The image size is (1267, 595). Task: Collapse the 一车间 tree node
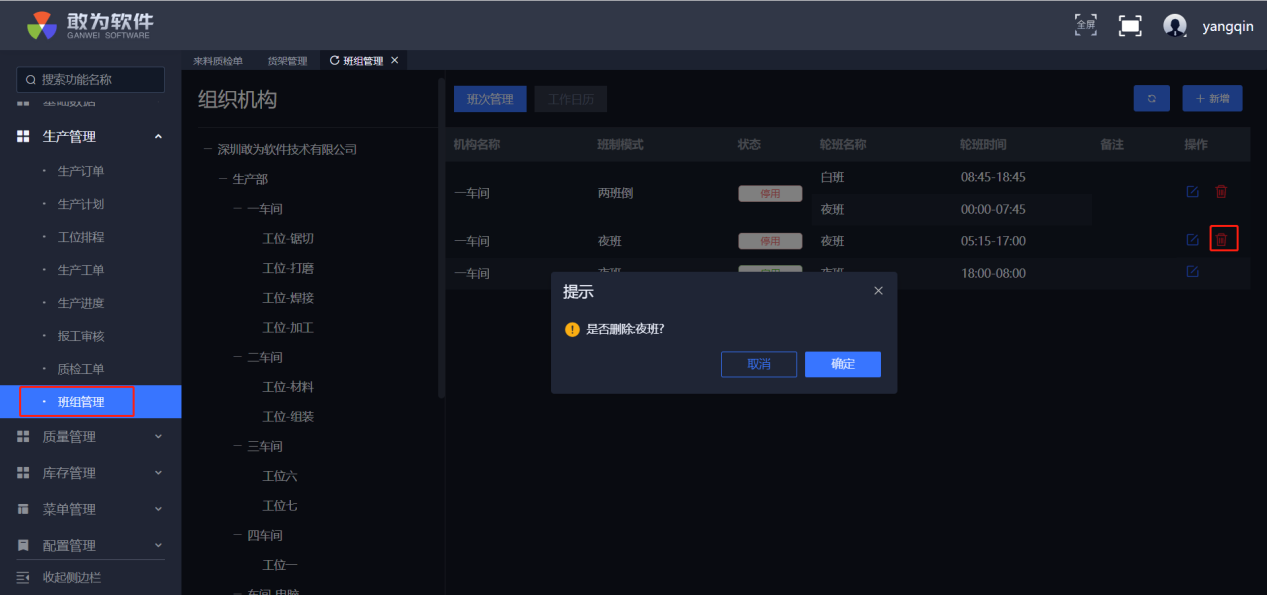click(239, 209)
